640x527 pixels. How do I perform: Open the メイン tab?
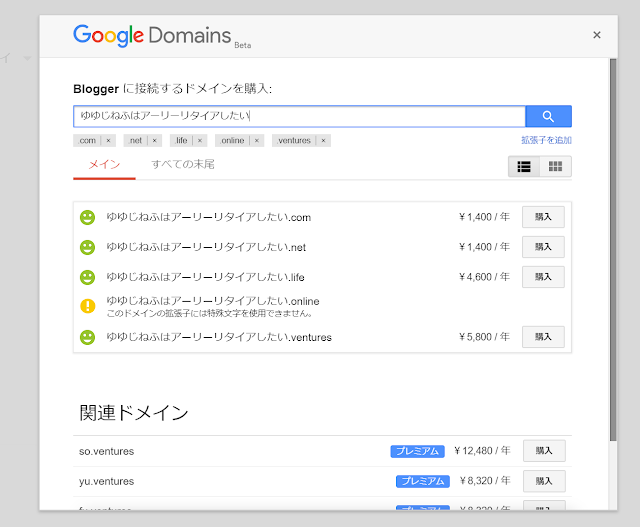click(104, 165)
